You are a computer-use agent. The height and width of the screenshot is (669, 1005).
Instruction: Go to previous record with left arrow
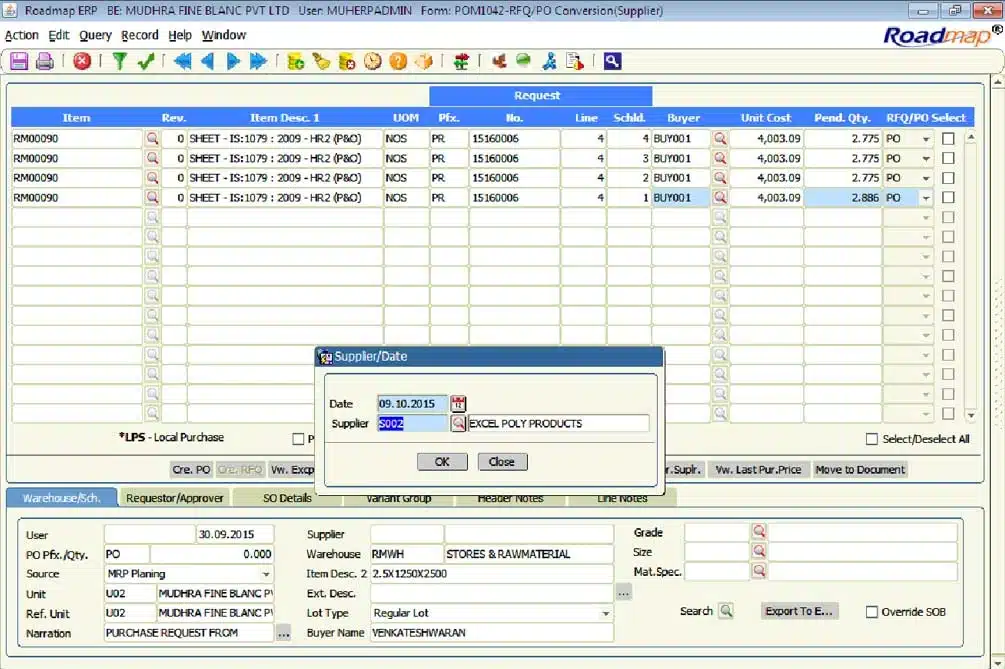point(207,62)
